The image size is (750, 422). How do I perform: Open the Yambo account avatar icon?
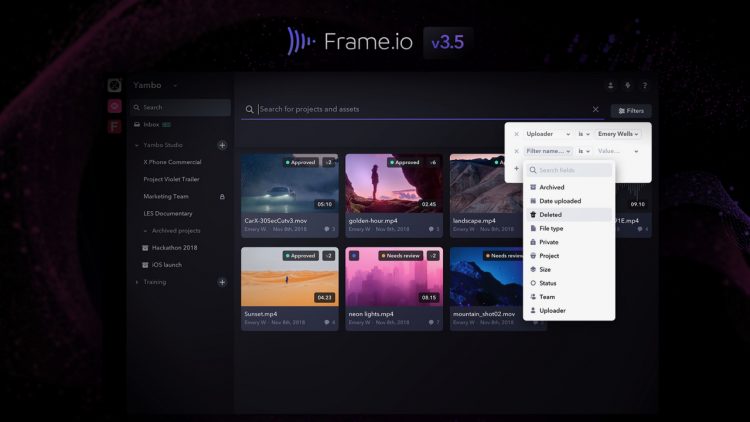tap(114, 86)
